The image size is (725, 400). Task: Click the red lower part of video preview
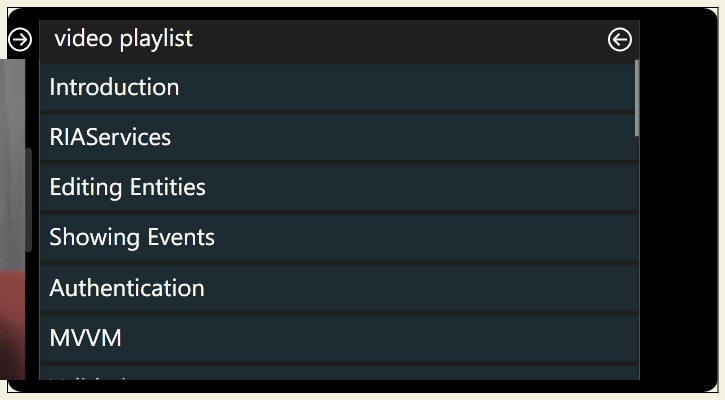(12, 325)
